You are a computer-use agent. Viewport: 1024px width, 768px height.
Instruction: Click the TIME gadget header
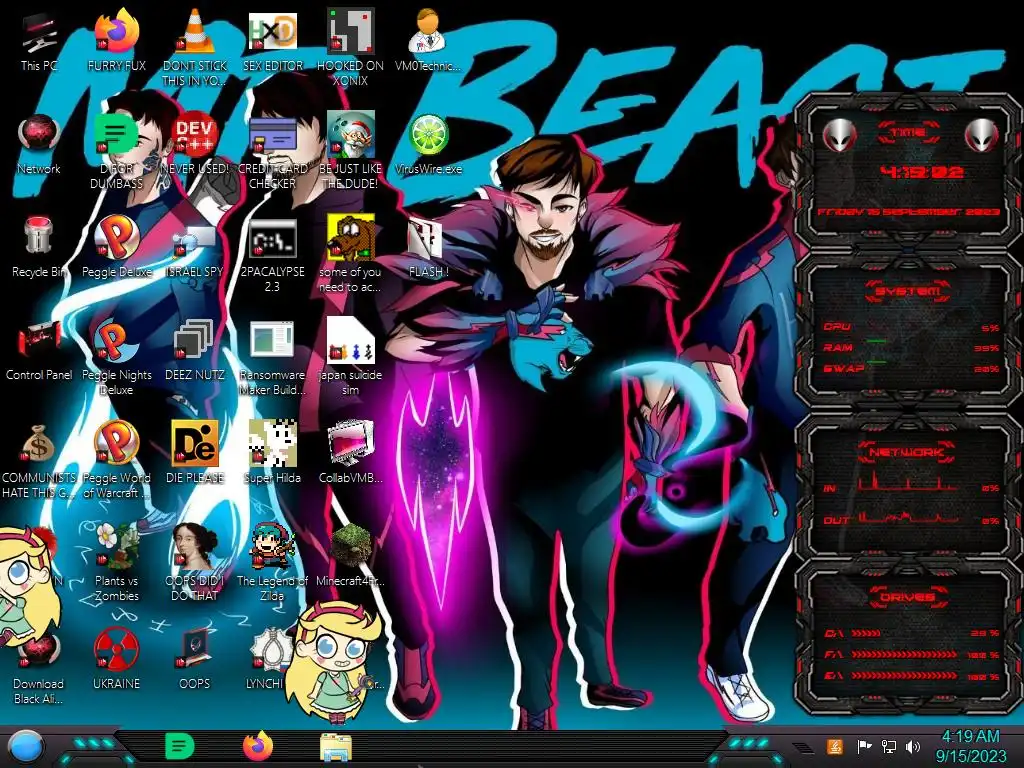(x=908, y=133)
